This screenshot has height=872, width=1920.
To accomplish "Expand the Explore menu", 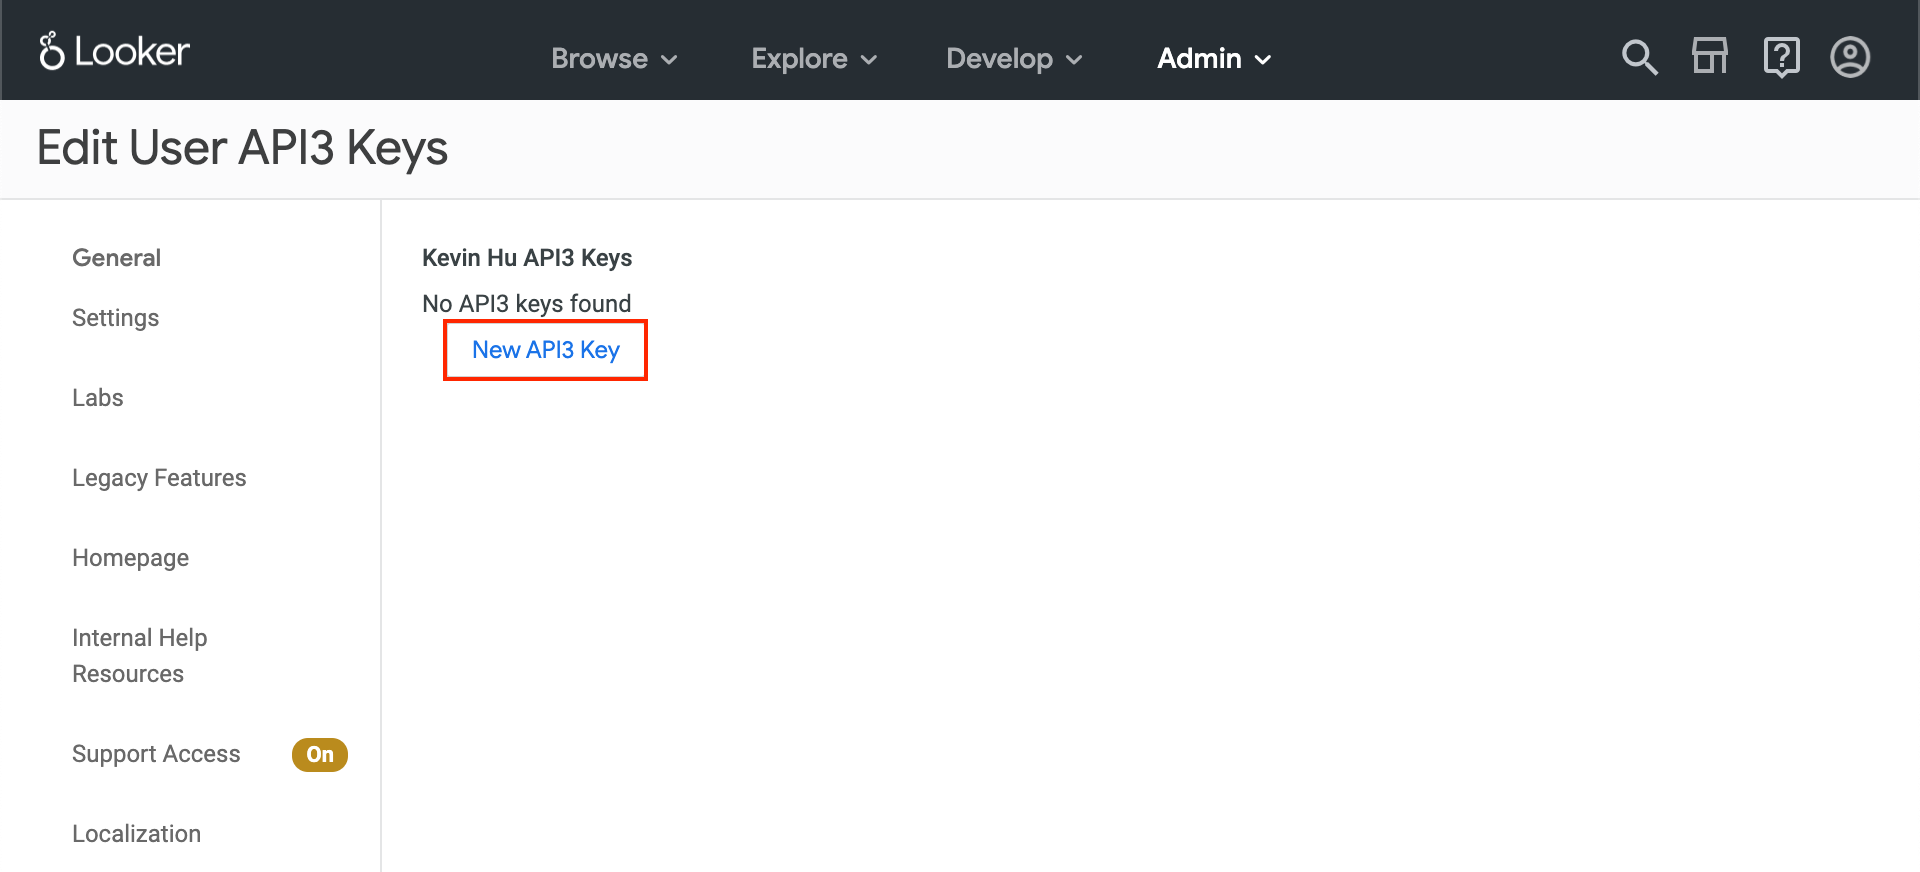I will click(814, 59).
